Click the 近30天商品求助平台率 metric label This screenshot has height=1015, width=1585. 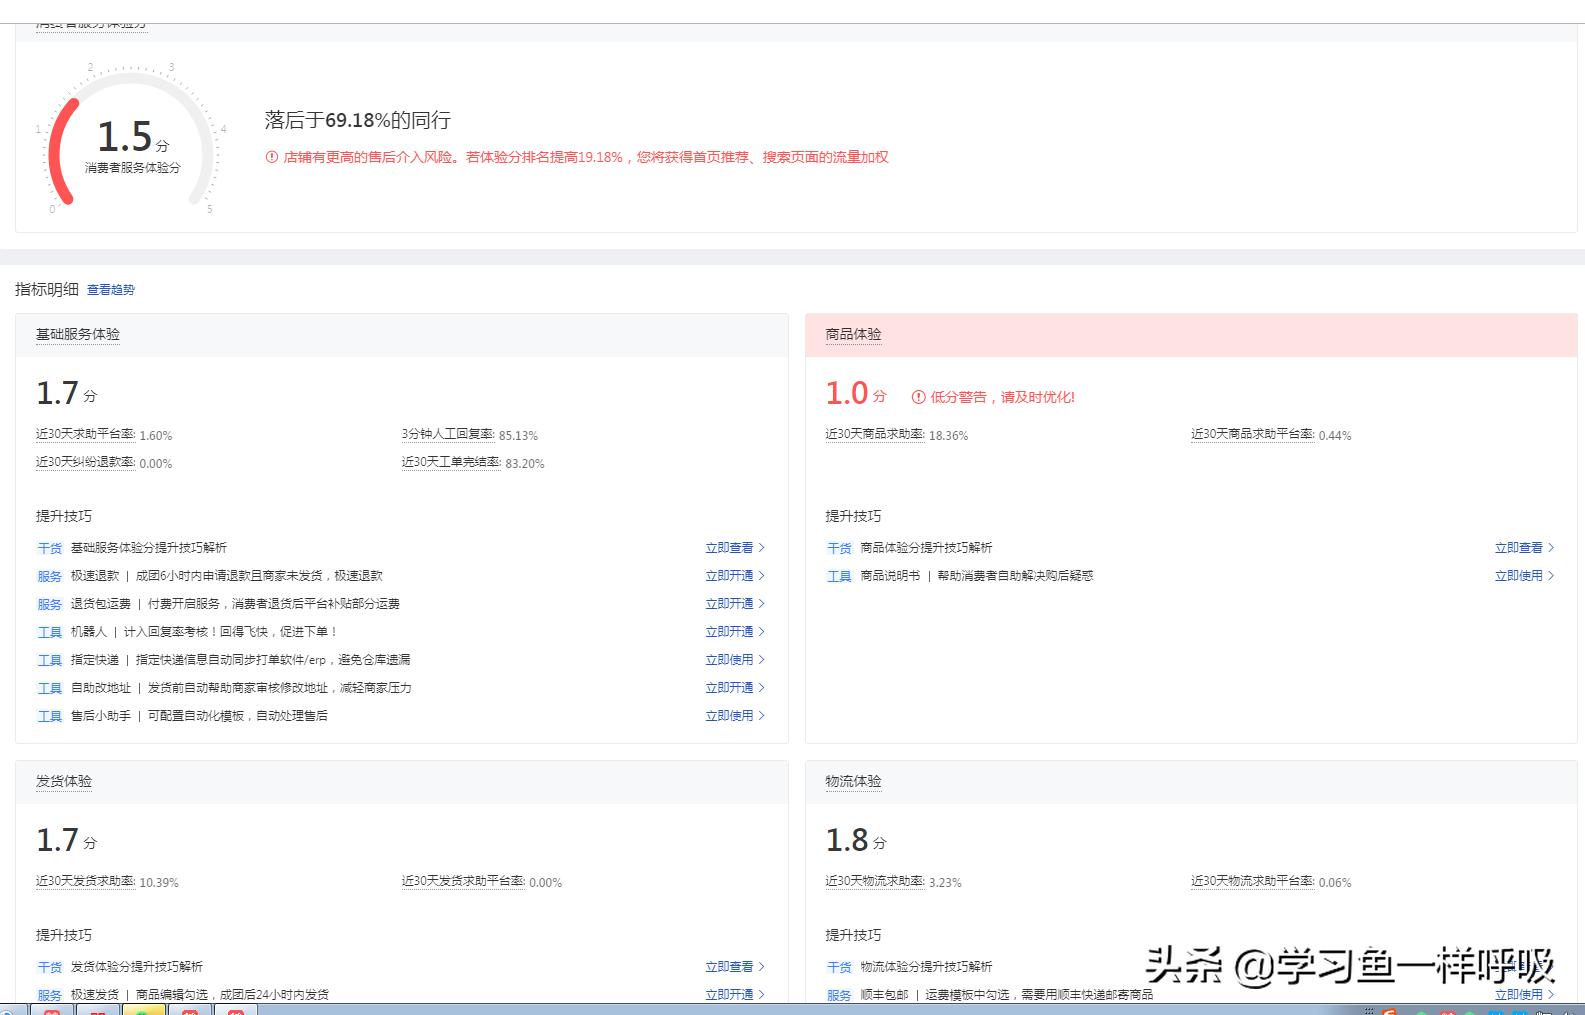click(1253, 435)
